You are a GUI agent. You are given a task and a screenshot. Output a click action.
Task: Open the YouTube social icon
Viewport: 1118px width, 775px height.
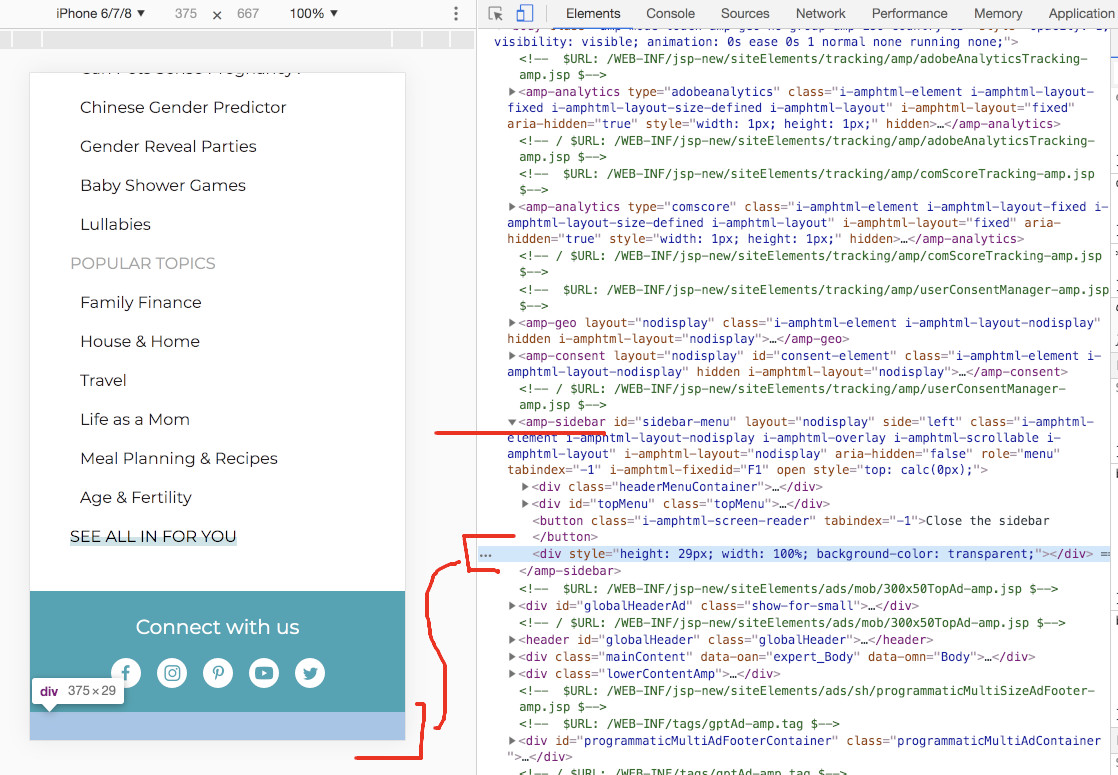pos(264,673)
